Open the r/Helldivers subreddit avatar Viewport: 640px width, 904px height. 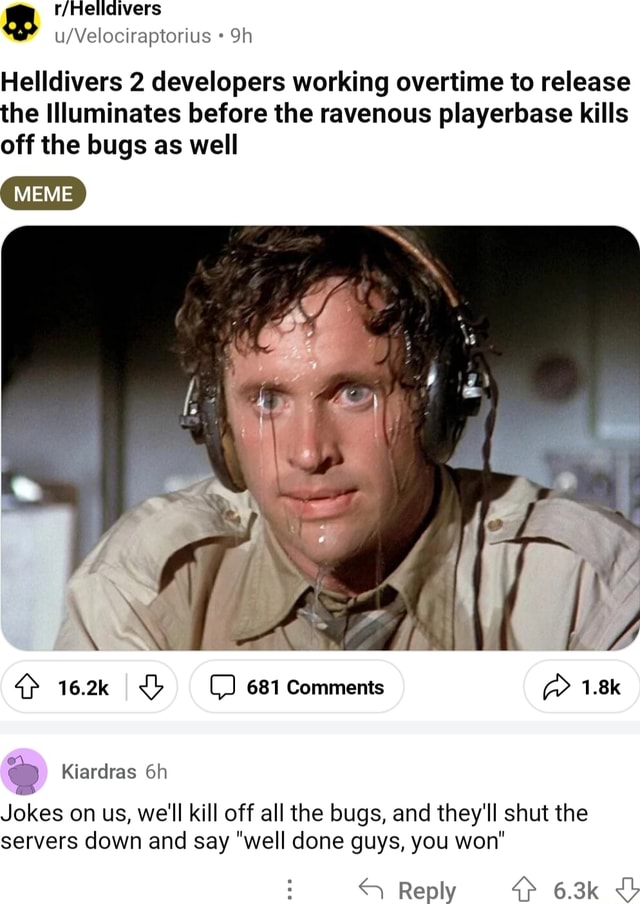(x=21, y=22)
